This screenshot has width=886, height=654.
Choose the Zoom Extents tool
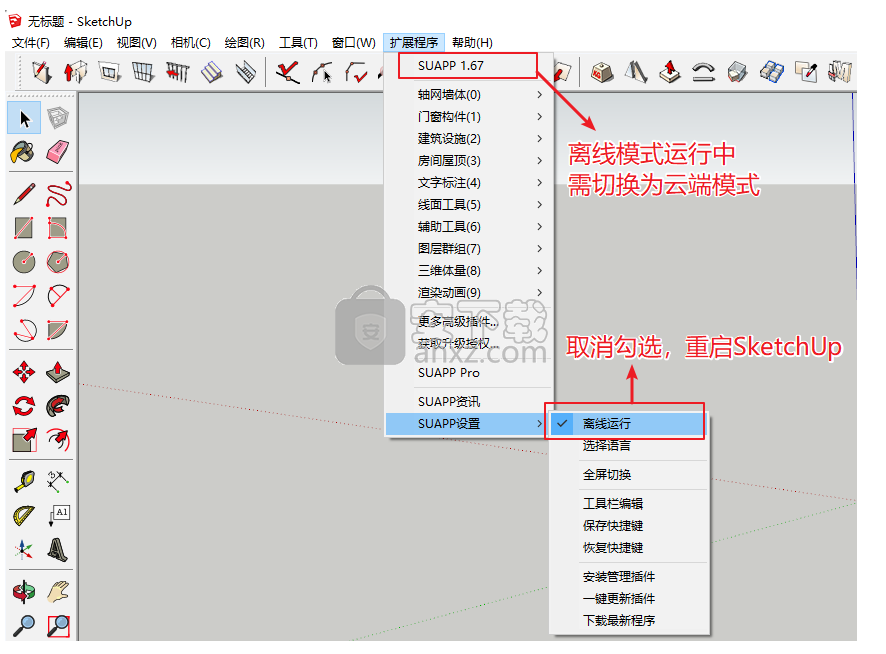pyautogui.click(x=58, y=625)
